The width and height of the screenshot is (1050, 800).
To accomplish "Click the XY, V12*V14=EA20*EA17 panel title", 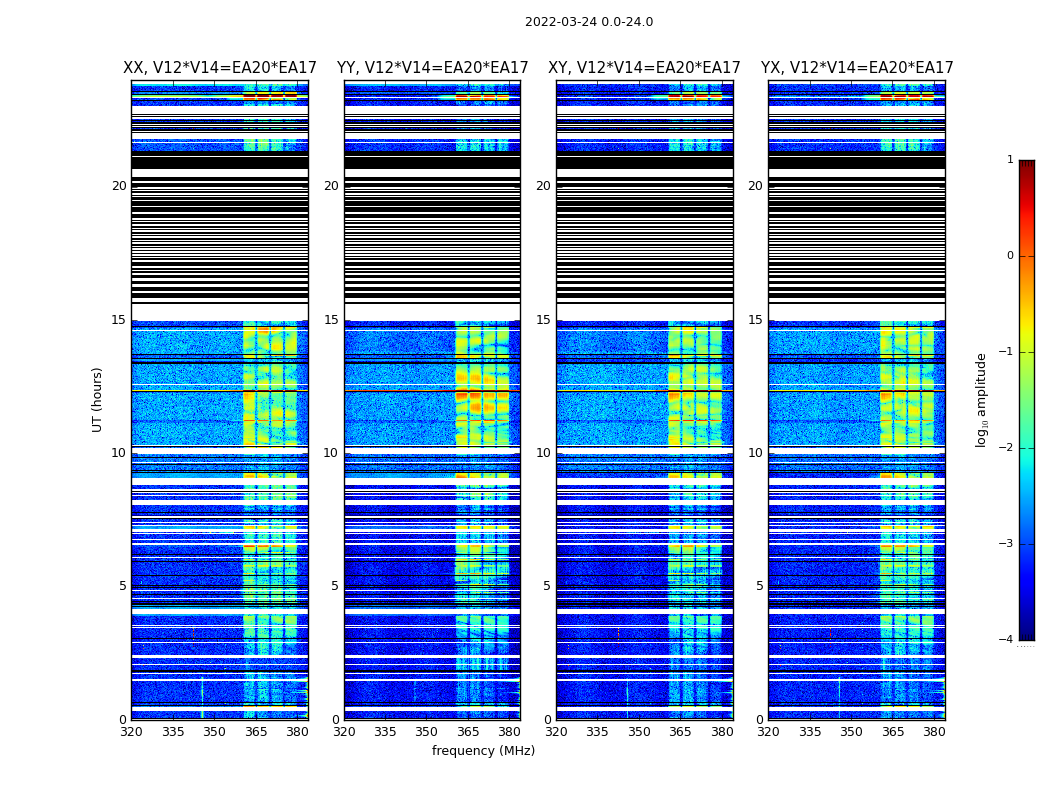I will click(644, 68).
